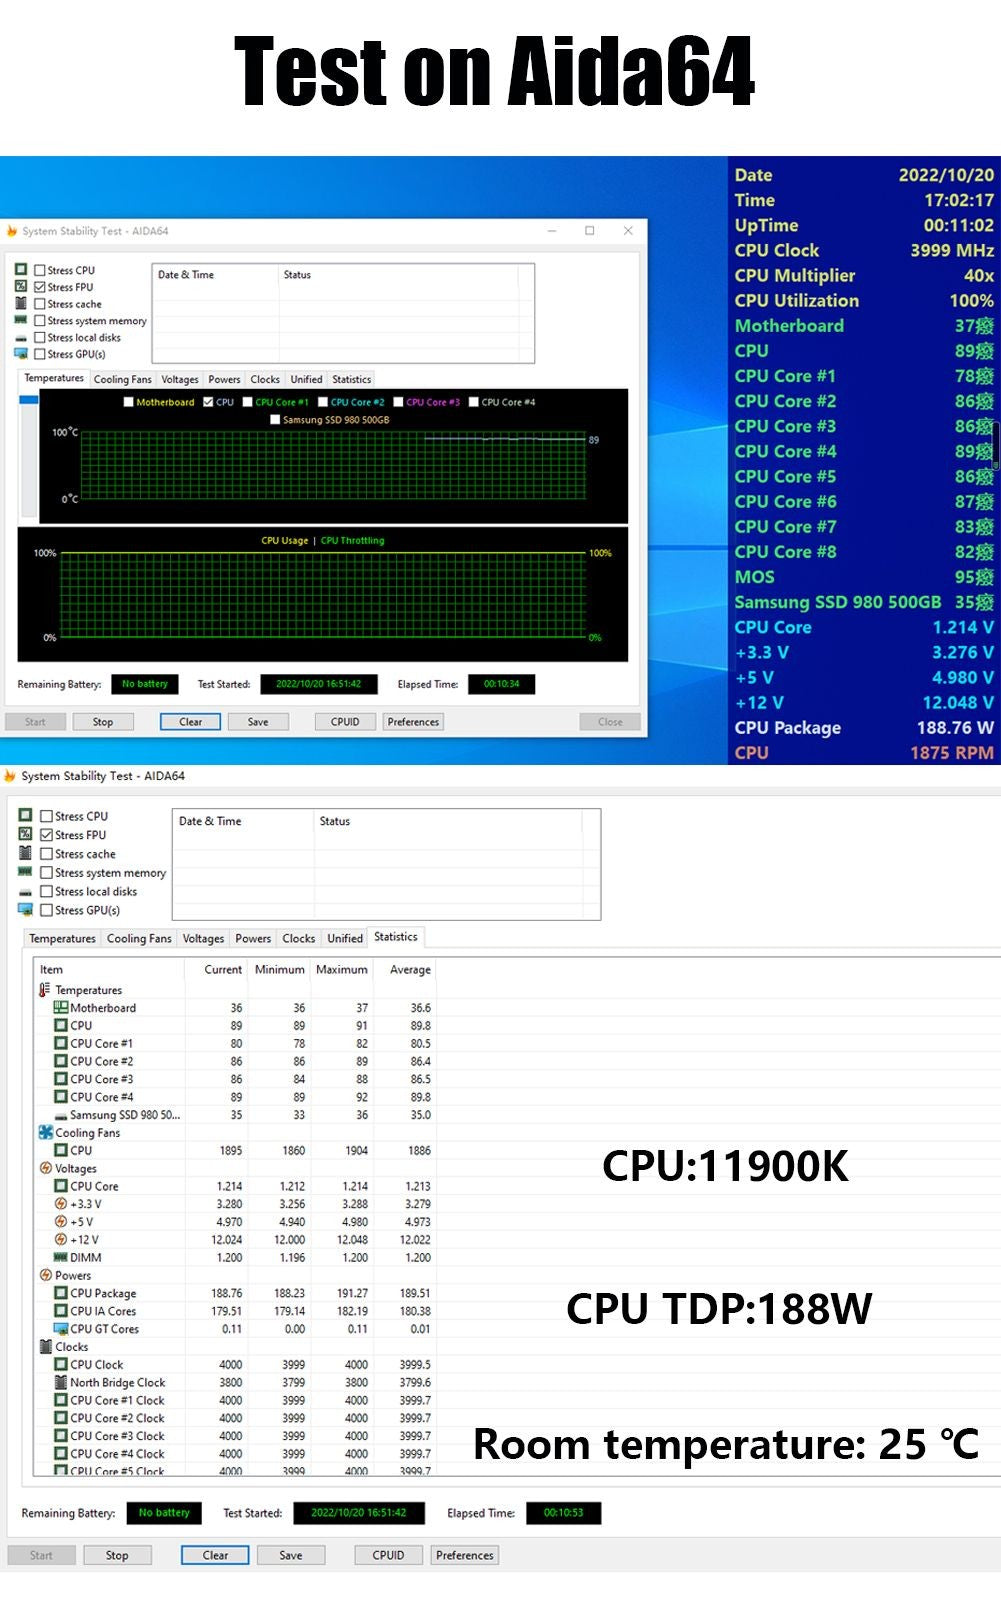
Task: Click the Maximum column header
Action: tap(341, 969)
